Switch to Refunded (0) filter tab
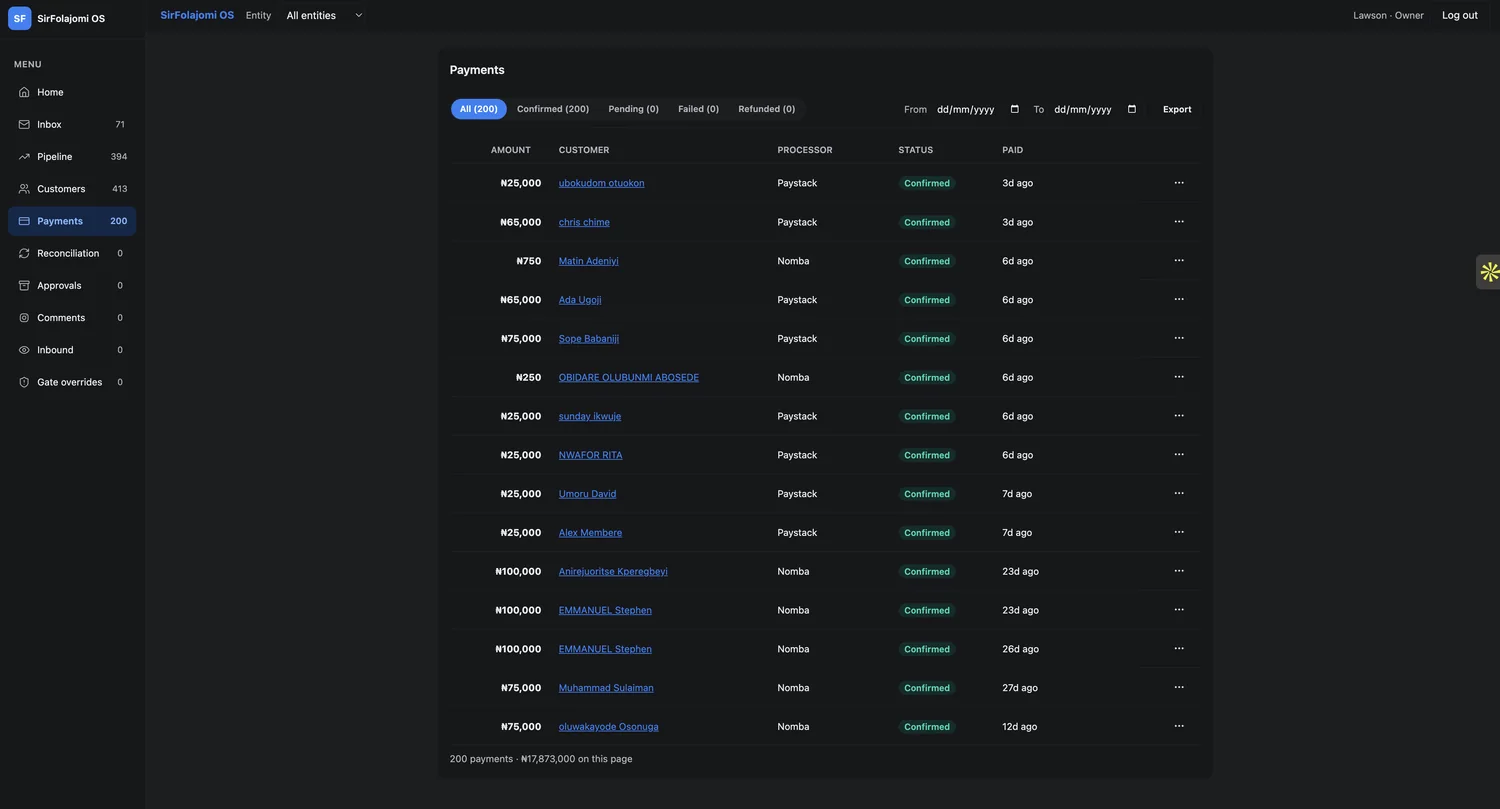Screen dimensions: 1500x809 767,109
